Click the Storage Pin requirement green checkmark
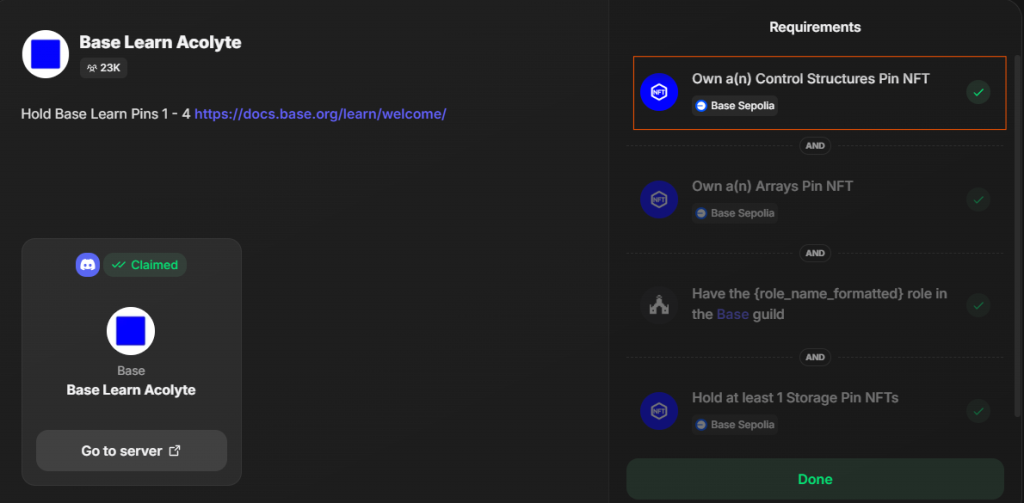This screenshot has width=1024, height=503. (x=978, y=411)
